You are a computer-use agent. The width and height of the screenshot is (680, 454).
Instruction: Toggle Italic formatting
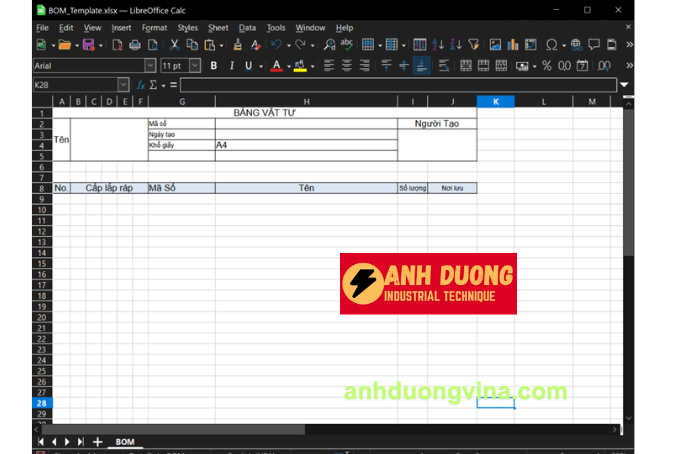click(232, 66)
